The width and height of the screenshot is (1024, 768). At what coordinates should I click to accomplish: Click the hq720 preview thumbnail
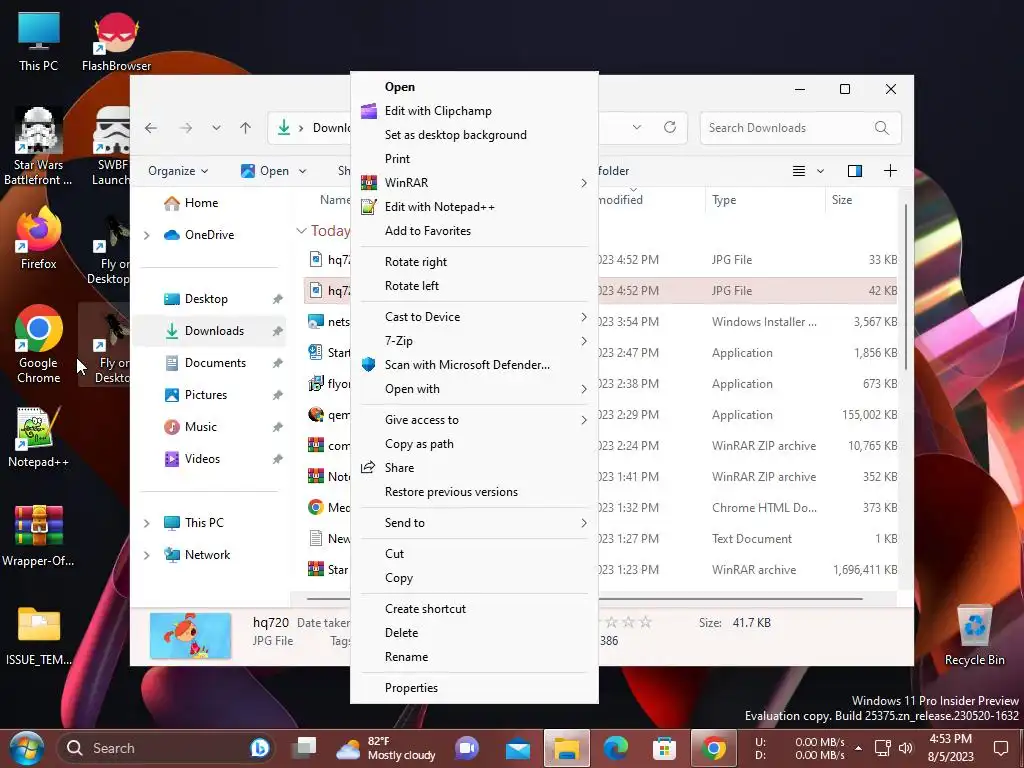[190, 635]
